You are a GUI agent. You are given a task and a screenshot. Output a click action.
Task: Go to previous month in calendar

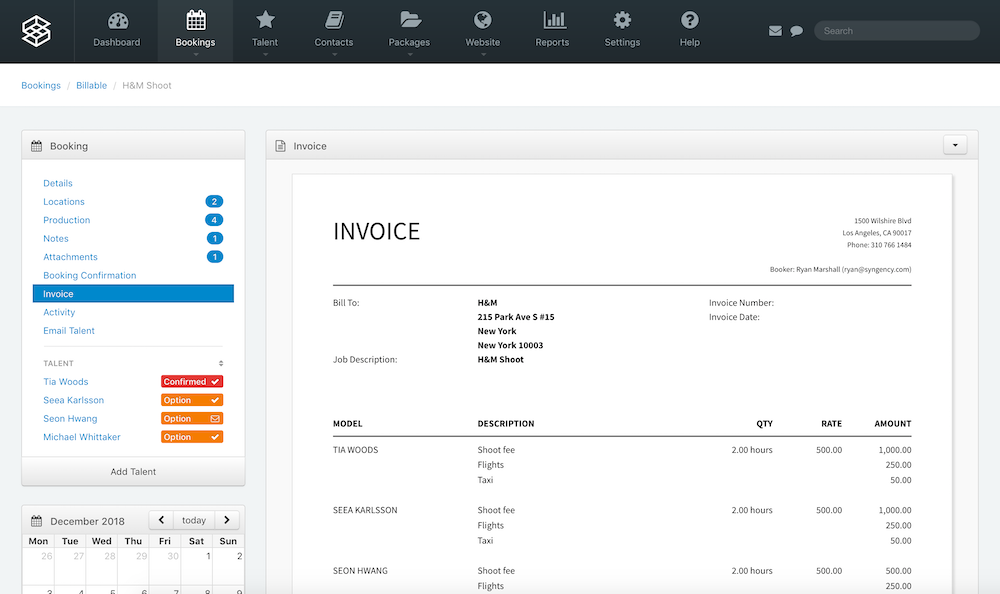(x=161, y=520)
